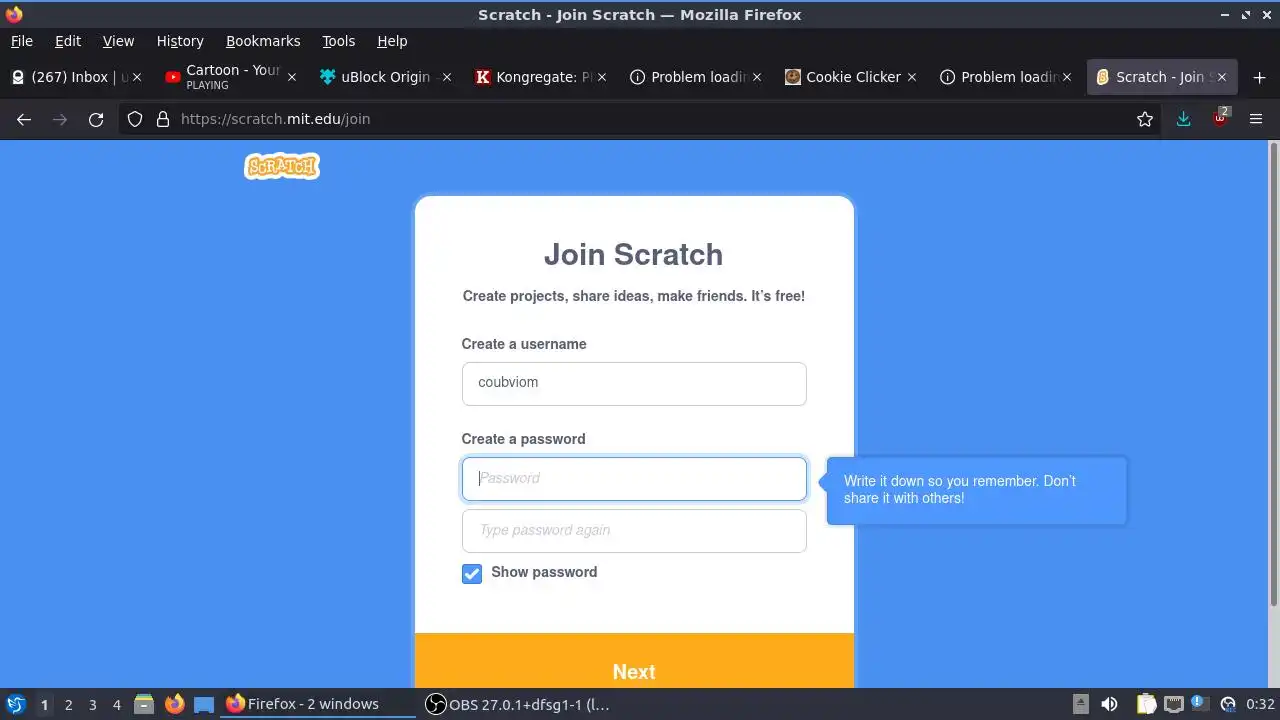Close the Cookie Clicker tab
Viewport: 1280px width, 720px height.
(912, 77)
